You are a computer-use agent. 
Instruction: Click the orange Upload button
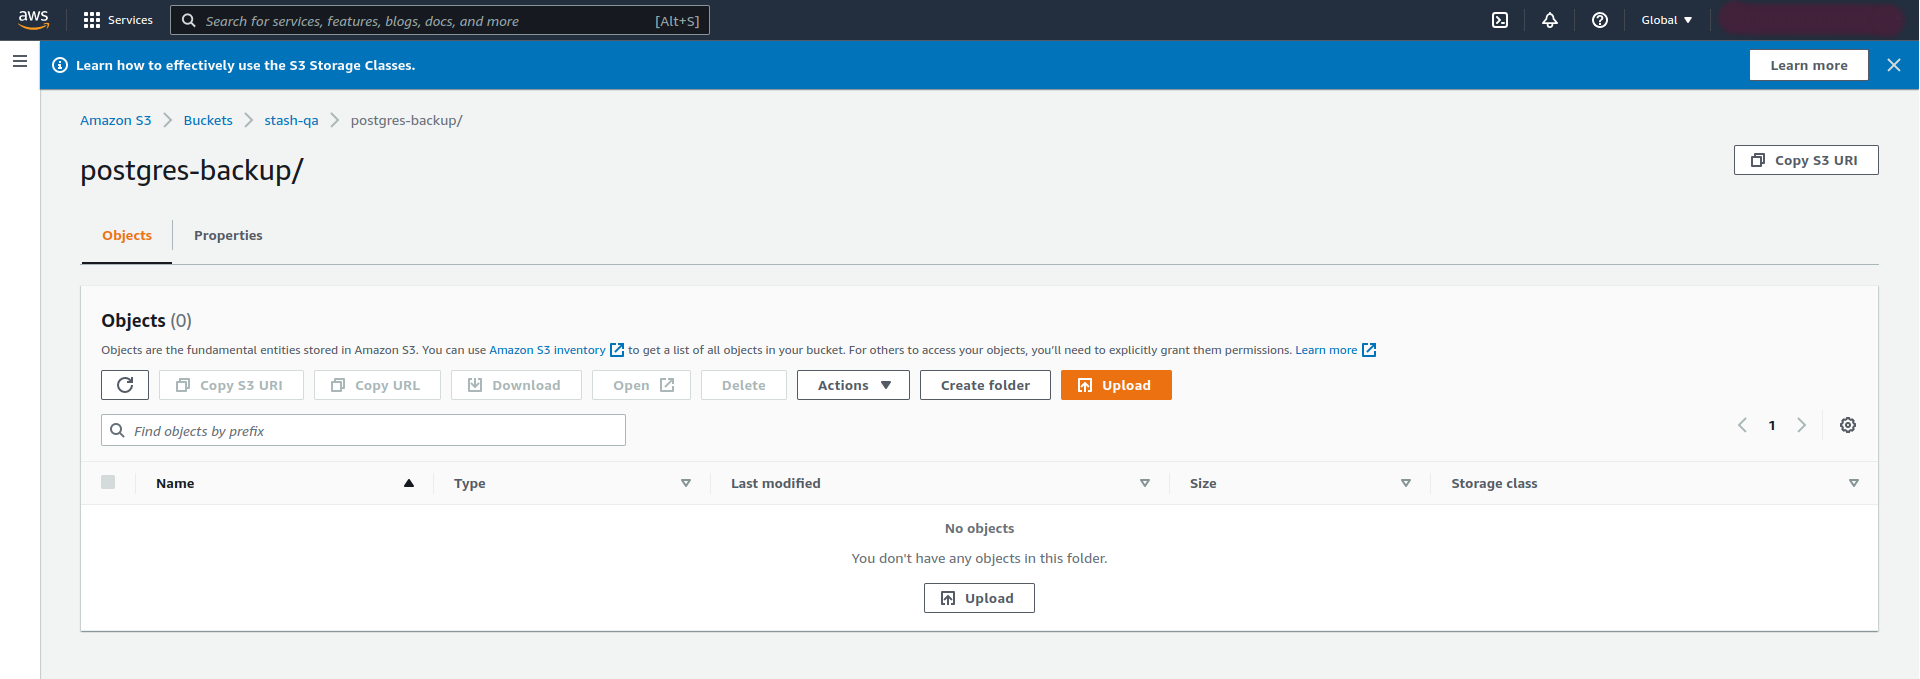coord(1116,385)
